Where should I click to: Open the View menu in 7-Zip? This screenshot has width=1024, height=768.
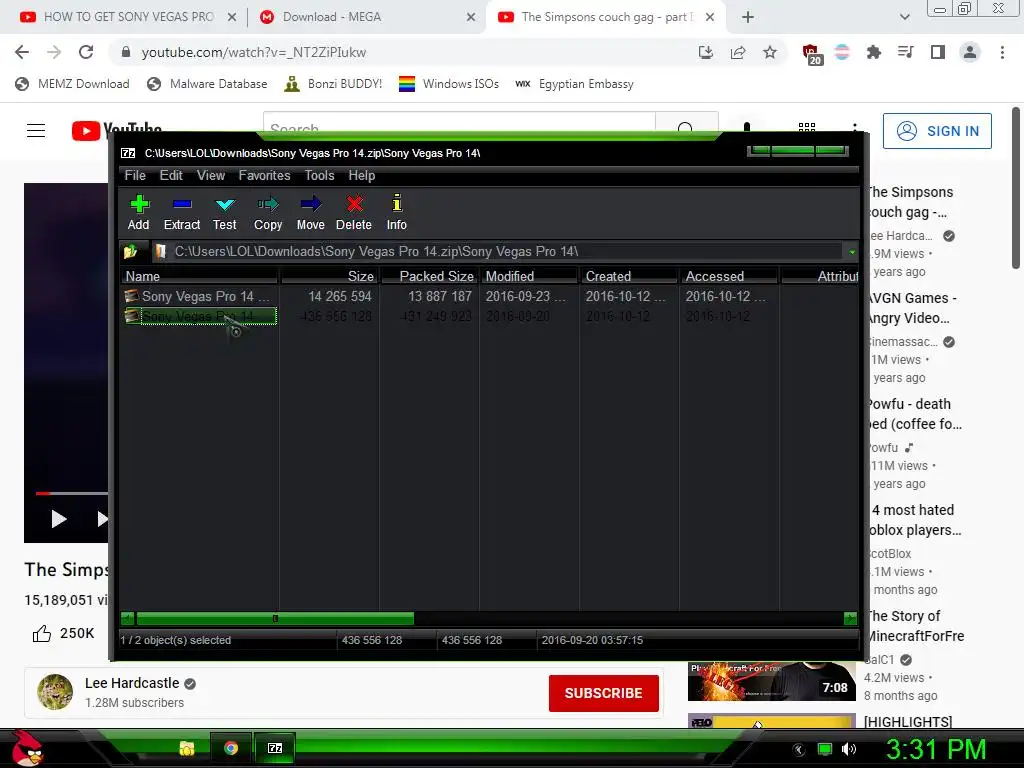211,176
